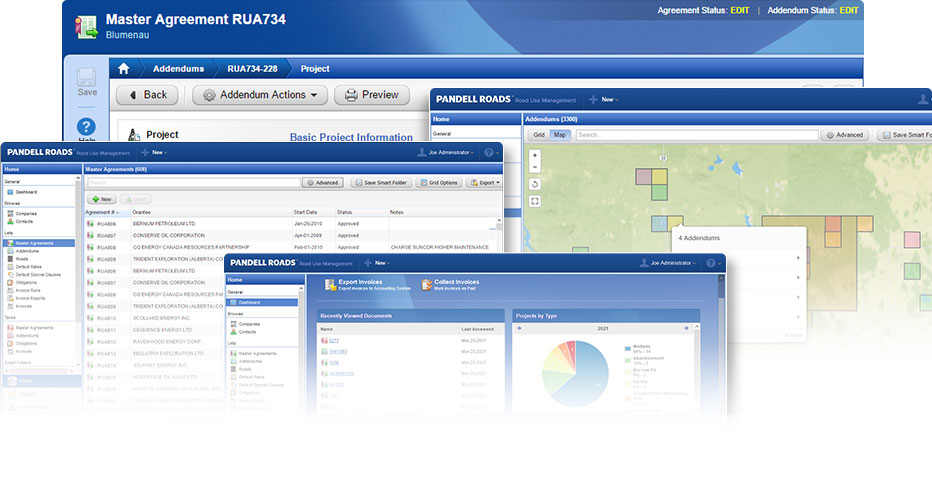Click the Preview printer button
Image resolution: width=932 pixels, height=487 pixels.
pos(372,95)
